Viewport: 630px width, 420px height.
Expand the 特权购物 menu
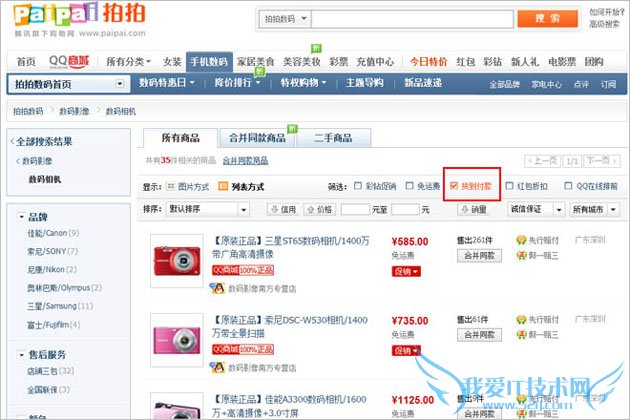[303, 83]
